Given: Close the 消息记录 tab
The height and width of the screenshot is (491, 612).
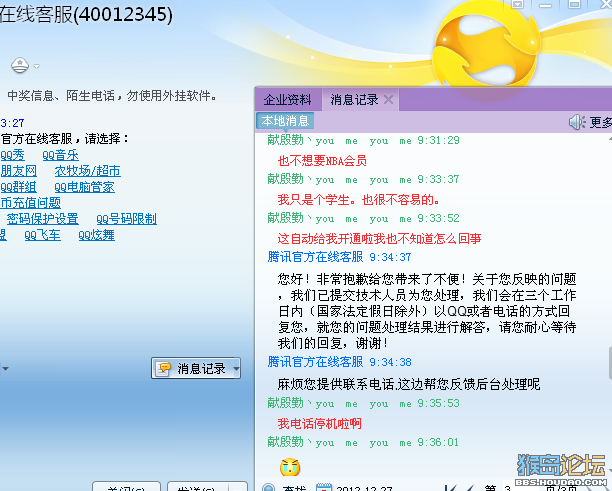Looking at the screenshot, I should (388, 99).
